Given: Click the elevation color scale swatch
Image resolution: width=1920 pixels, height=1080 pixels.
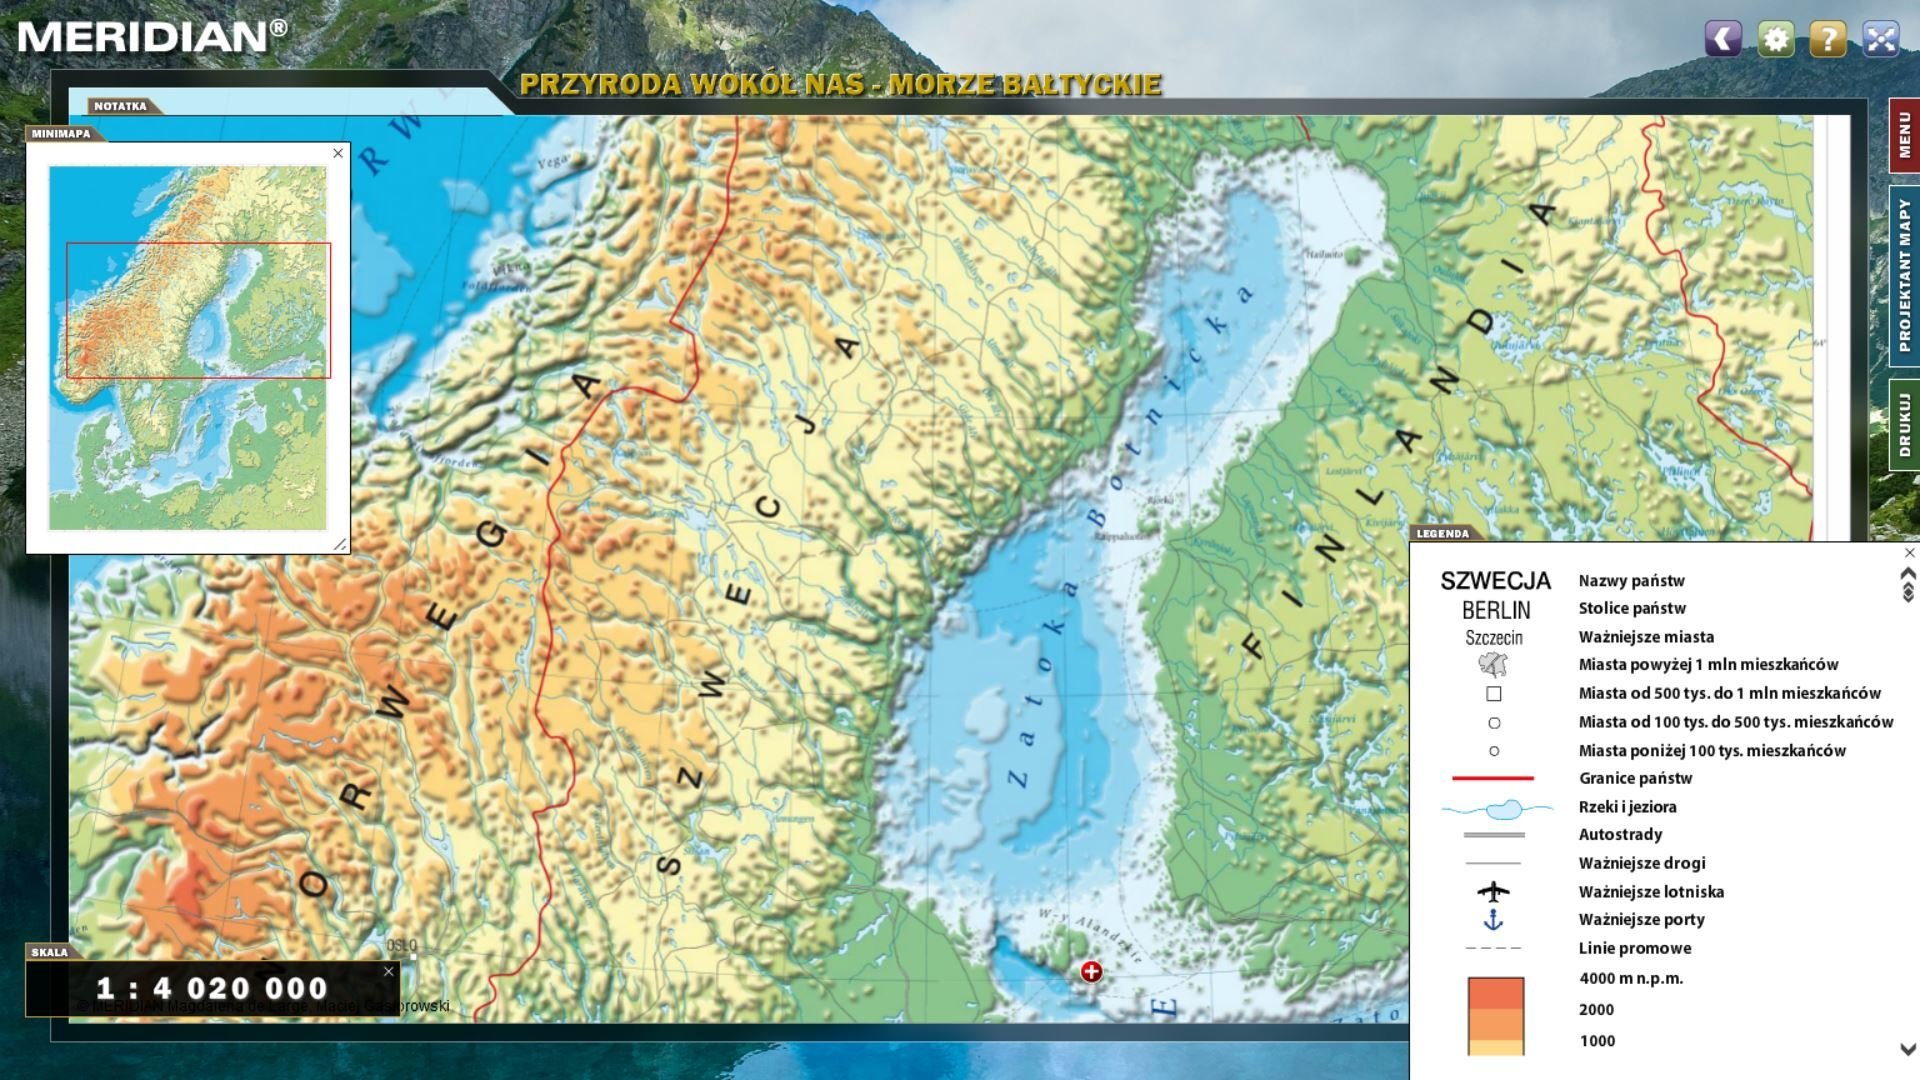Looking at the screenshot, I should tap(1496, 1016).
